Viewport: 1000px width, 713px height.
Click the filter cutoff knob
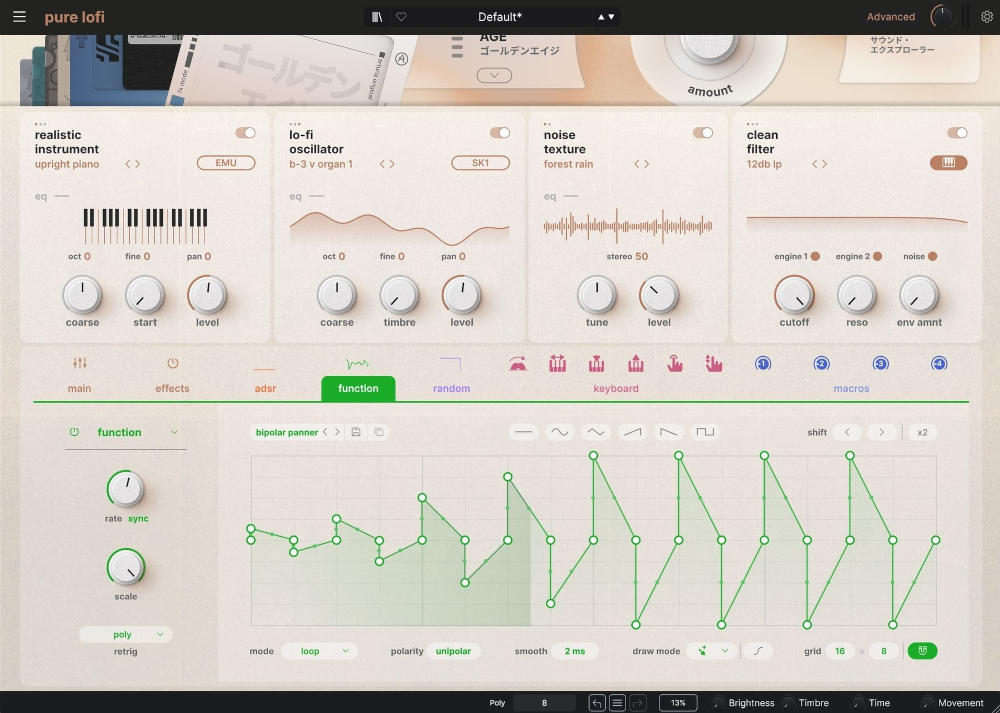tap(794, 296)
